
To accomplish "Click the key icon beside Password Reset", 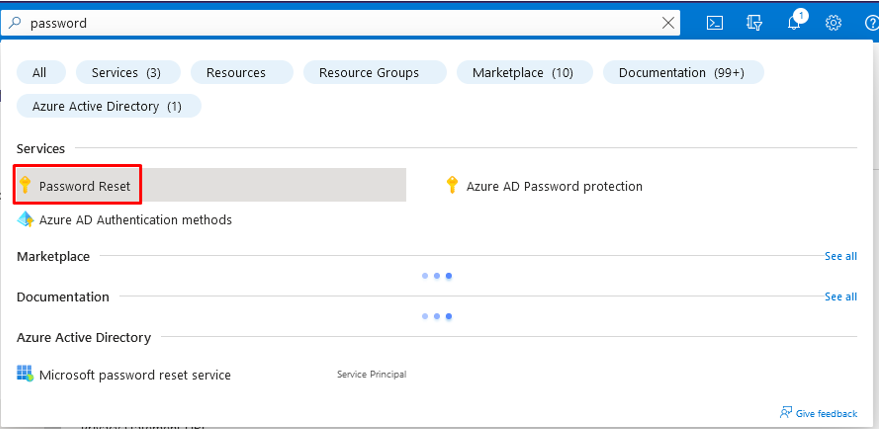I will point(25,185).
